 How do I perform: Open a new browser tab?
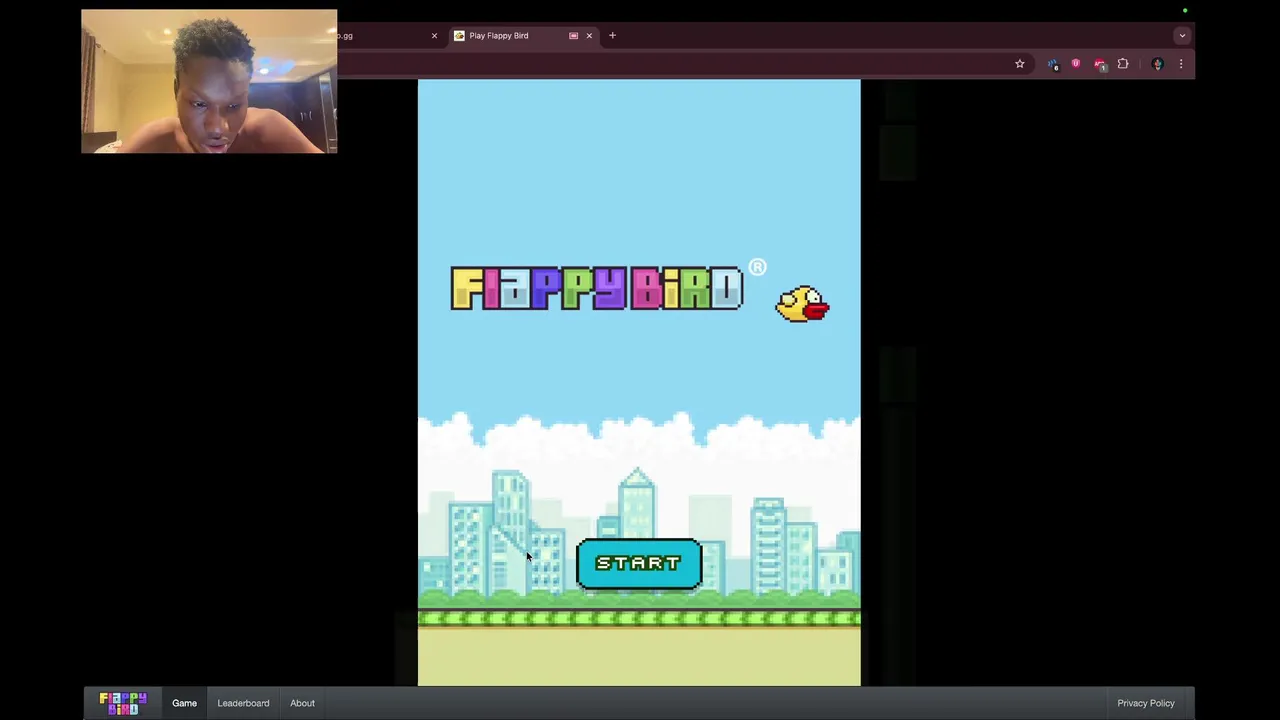[x=612, y=36]
